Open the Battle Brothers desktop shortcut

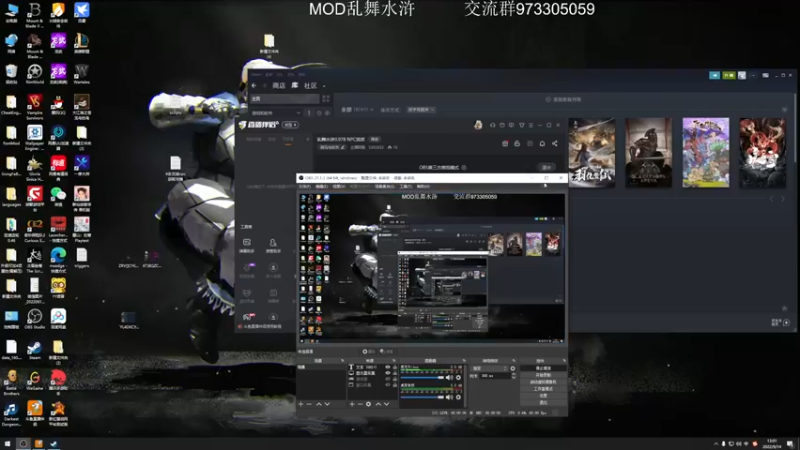[x=11, y=383]
